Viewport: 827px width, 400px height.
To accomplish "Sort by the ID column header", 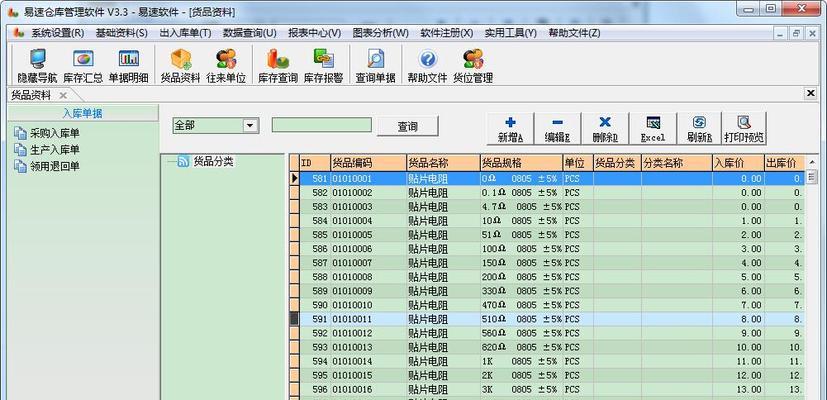I will click(315, 163).
